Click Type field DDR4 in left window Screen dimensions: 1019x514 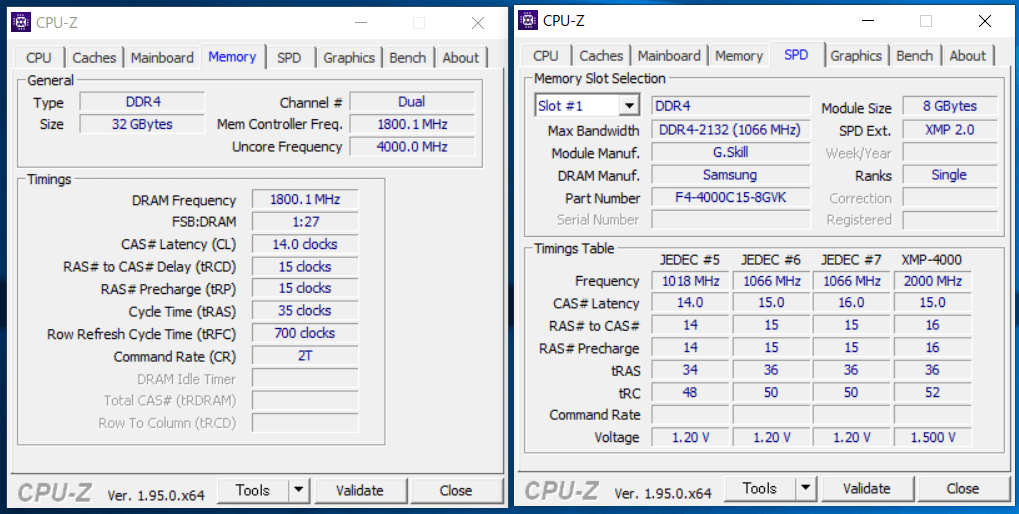(142, 102)
